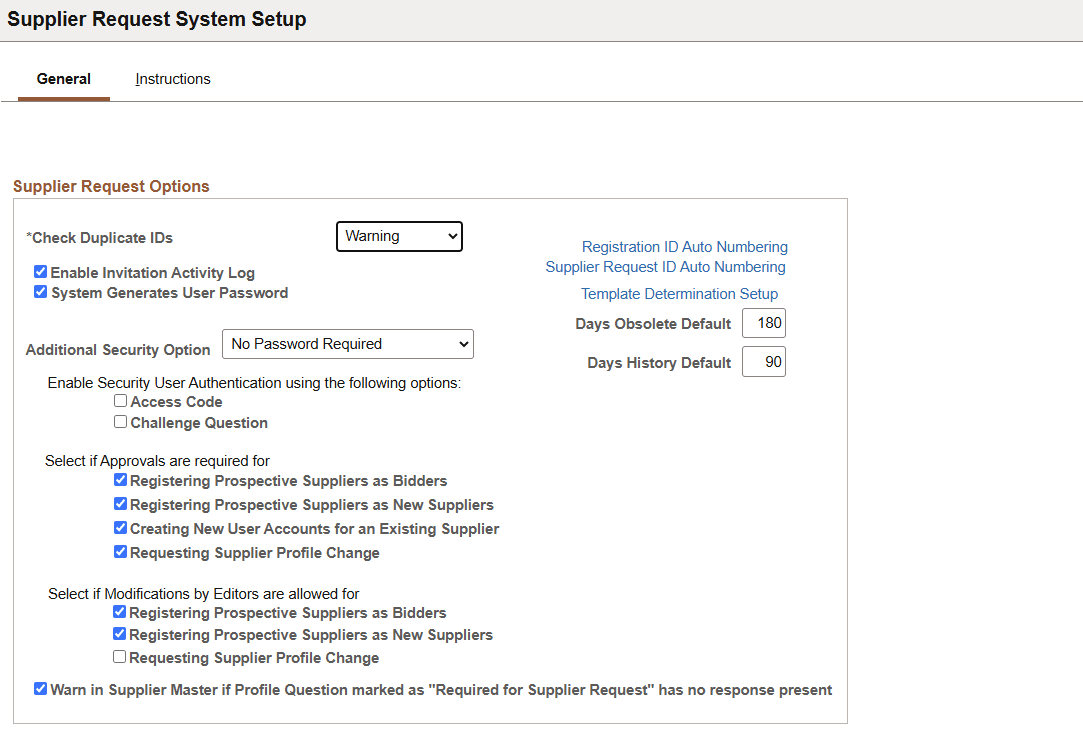Viewport: 1083px width, 742px height.
Task: Uncheck System Generates User Password
Action: 40,292
